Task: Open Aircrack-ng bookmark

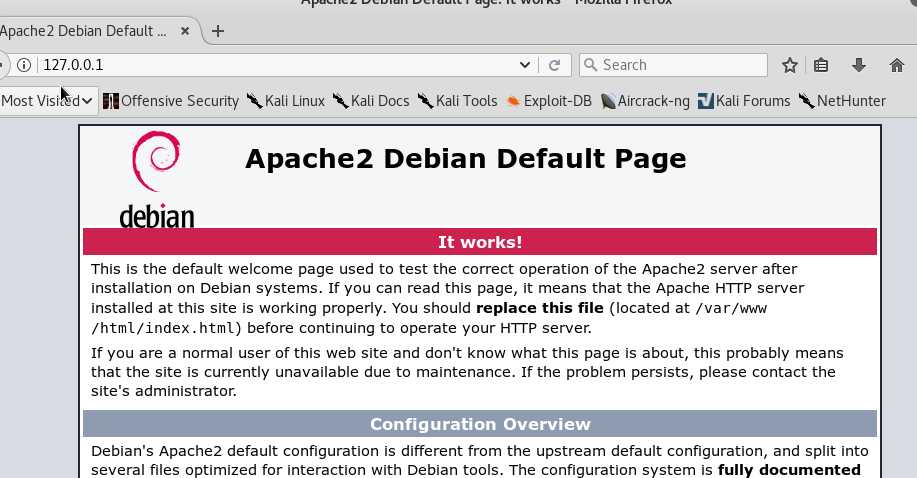Action: click(645, 101)
